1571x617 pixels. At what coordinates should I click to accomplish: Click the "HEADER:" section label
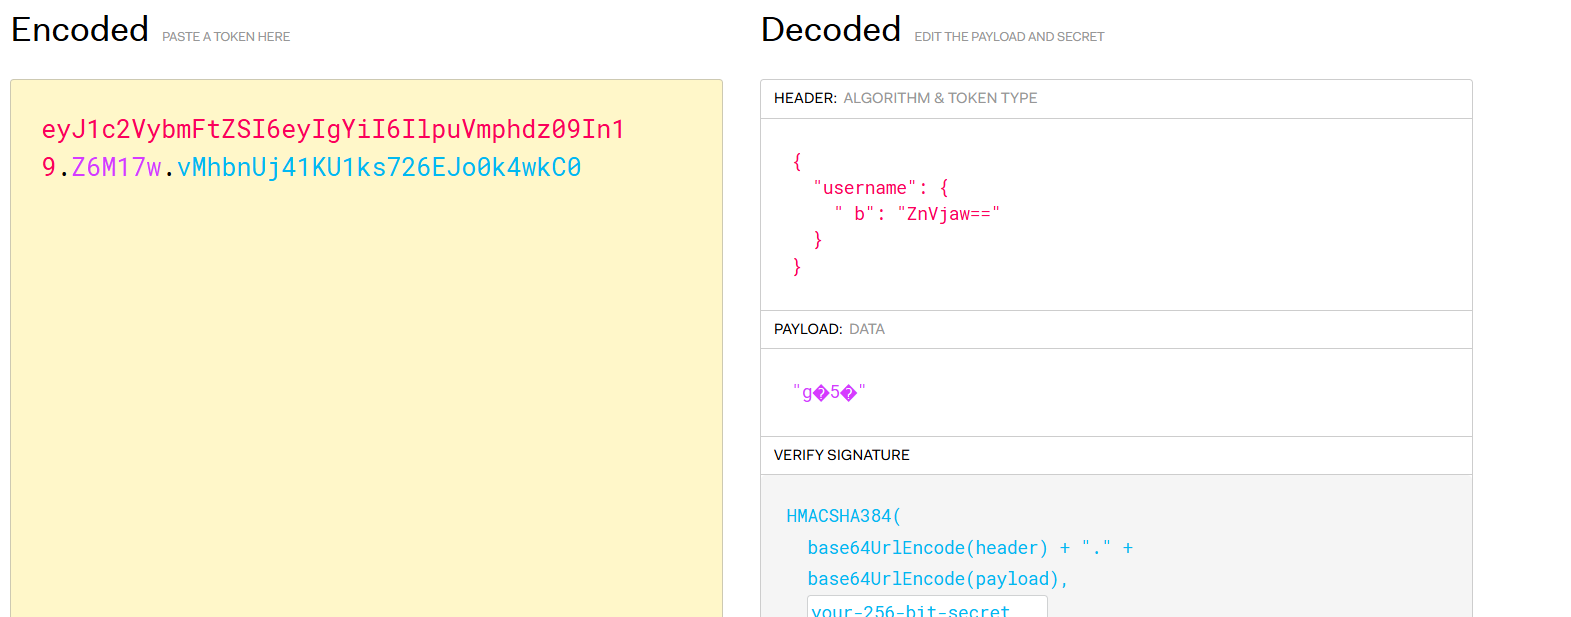[x=805, y=98]
